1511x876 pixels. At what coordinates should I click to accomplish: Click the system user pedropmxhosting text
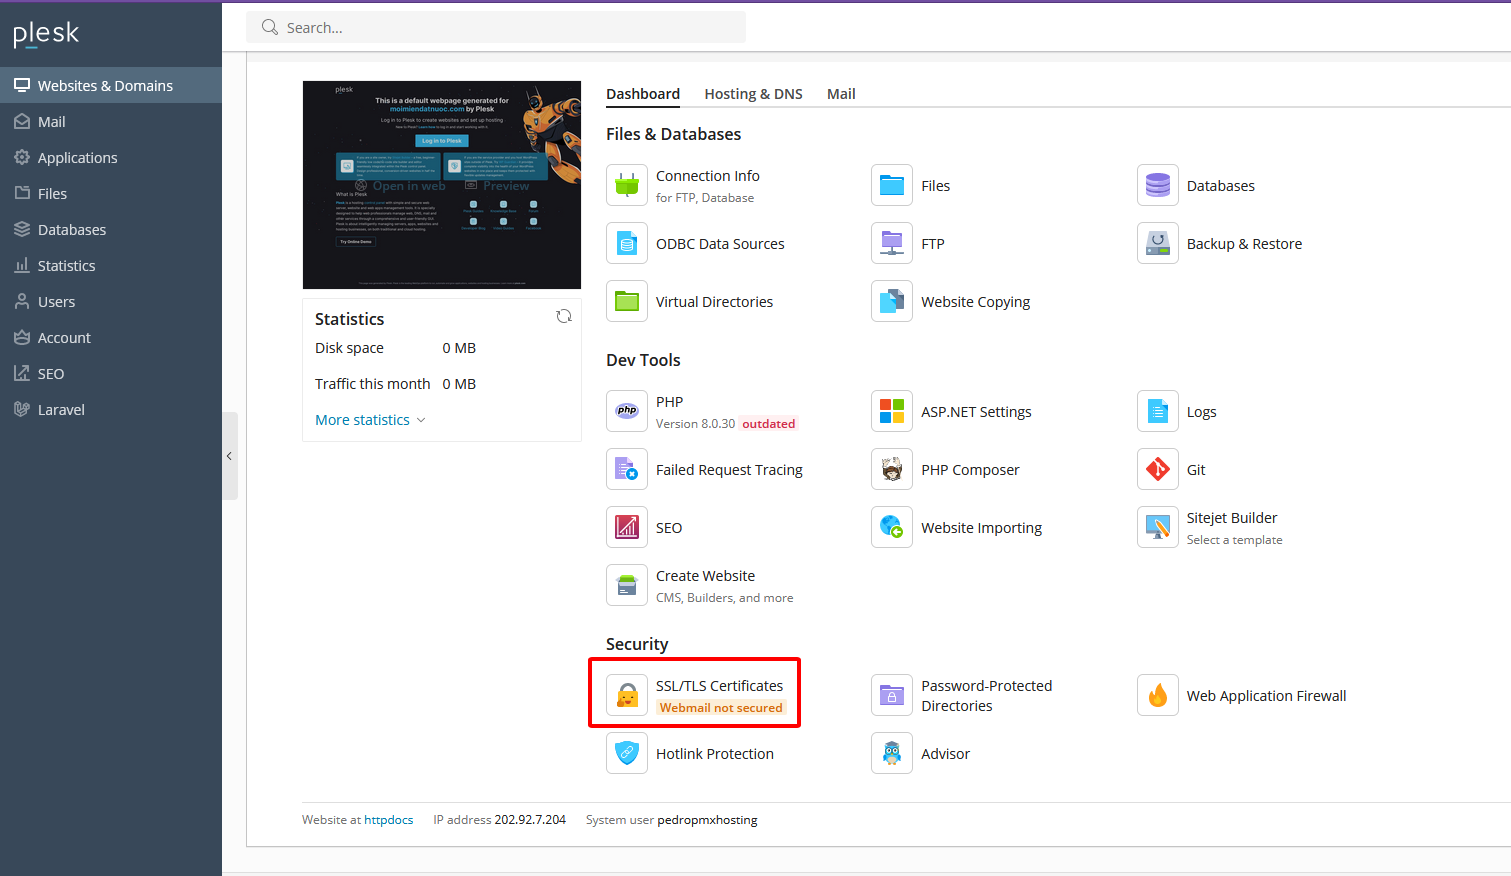[x=707, y=820]
